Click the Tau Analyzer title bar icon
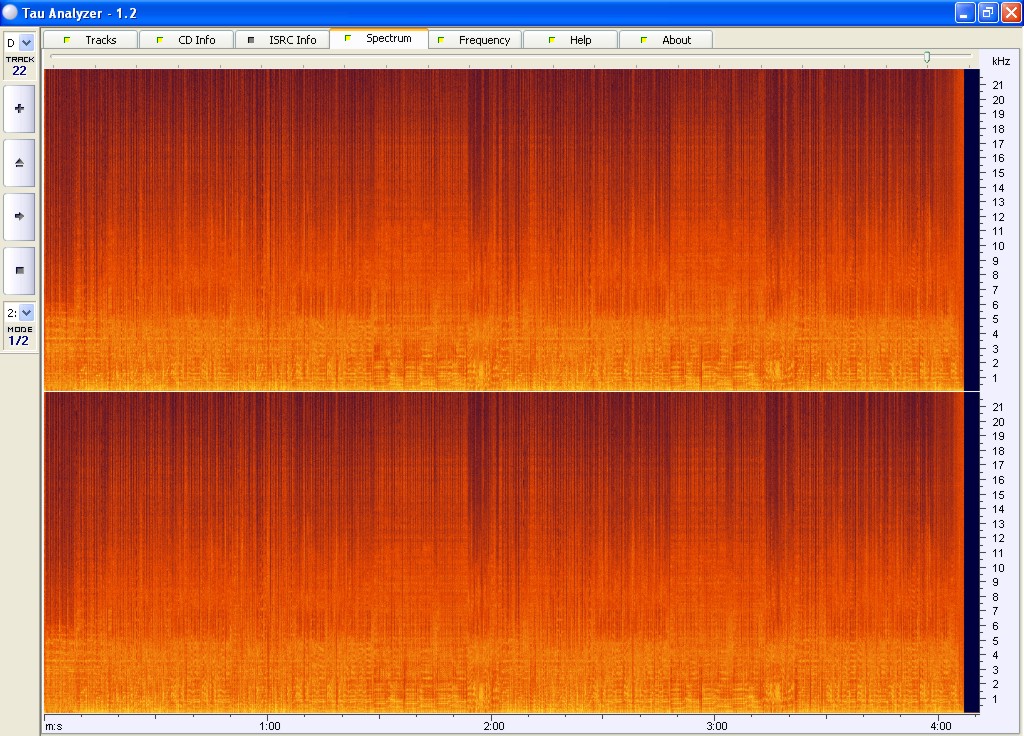 pyautogui.click(x=11, y=12)
